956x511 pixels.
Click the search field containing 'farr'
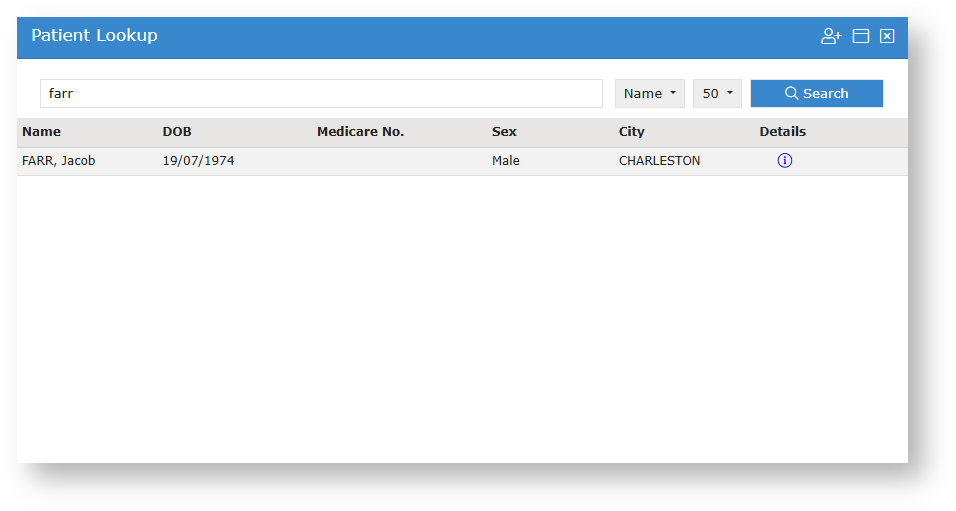(320, 93)
